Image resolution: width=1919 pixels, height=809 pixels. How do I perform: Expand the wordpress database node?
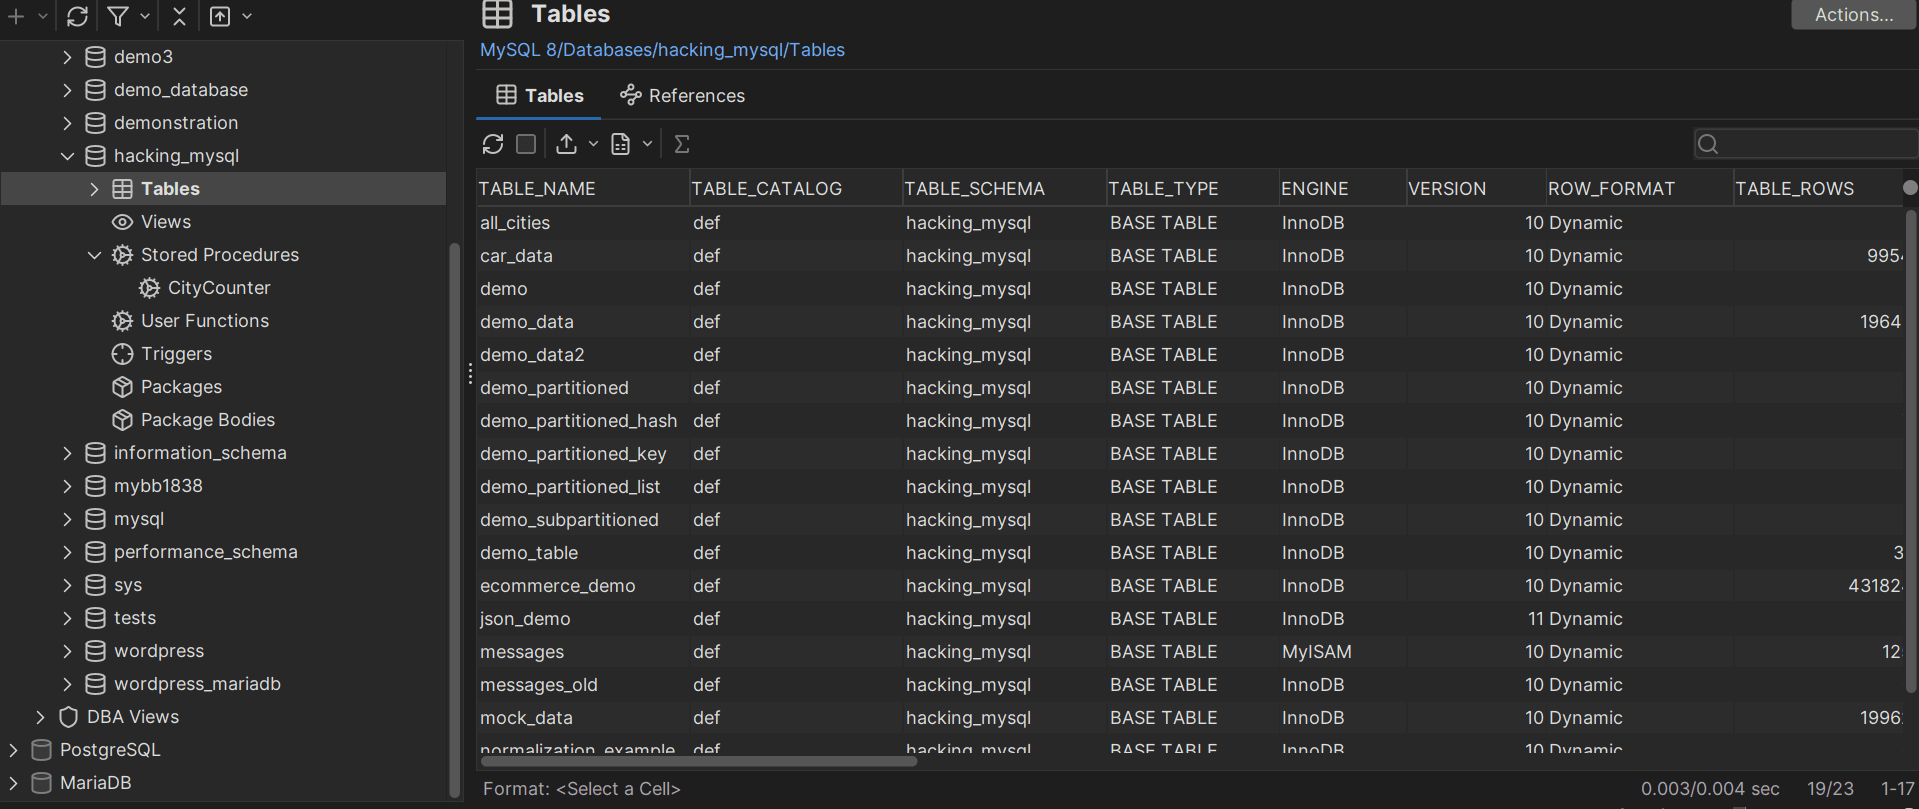(67, 651)
